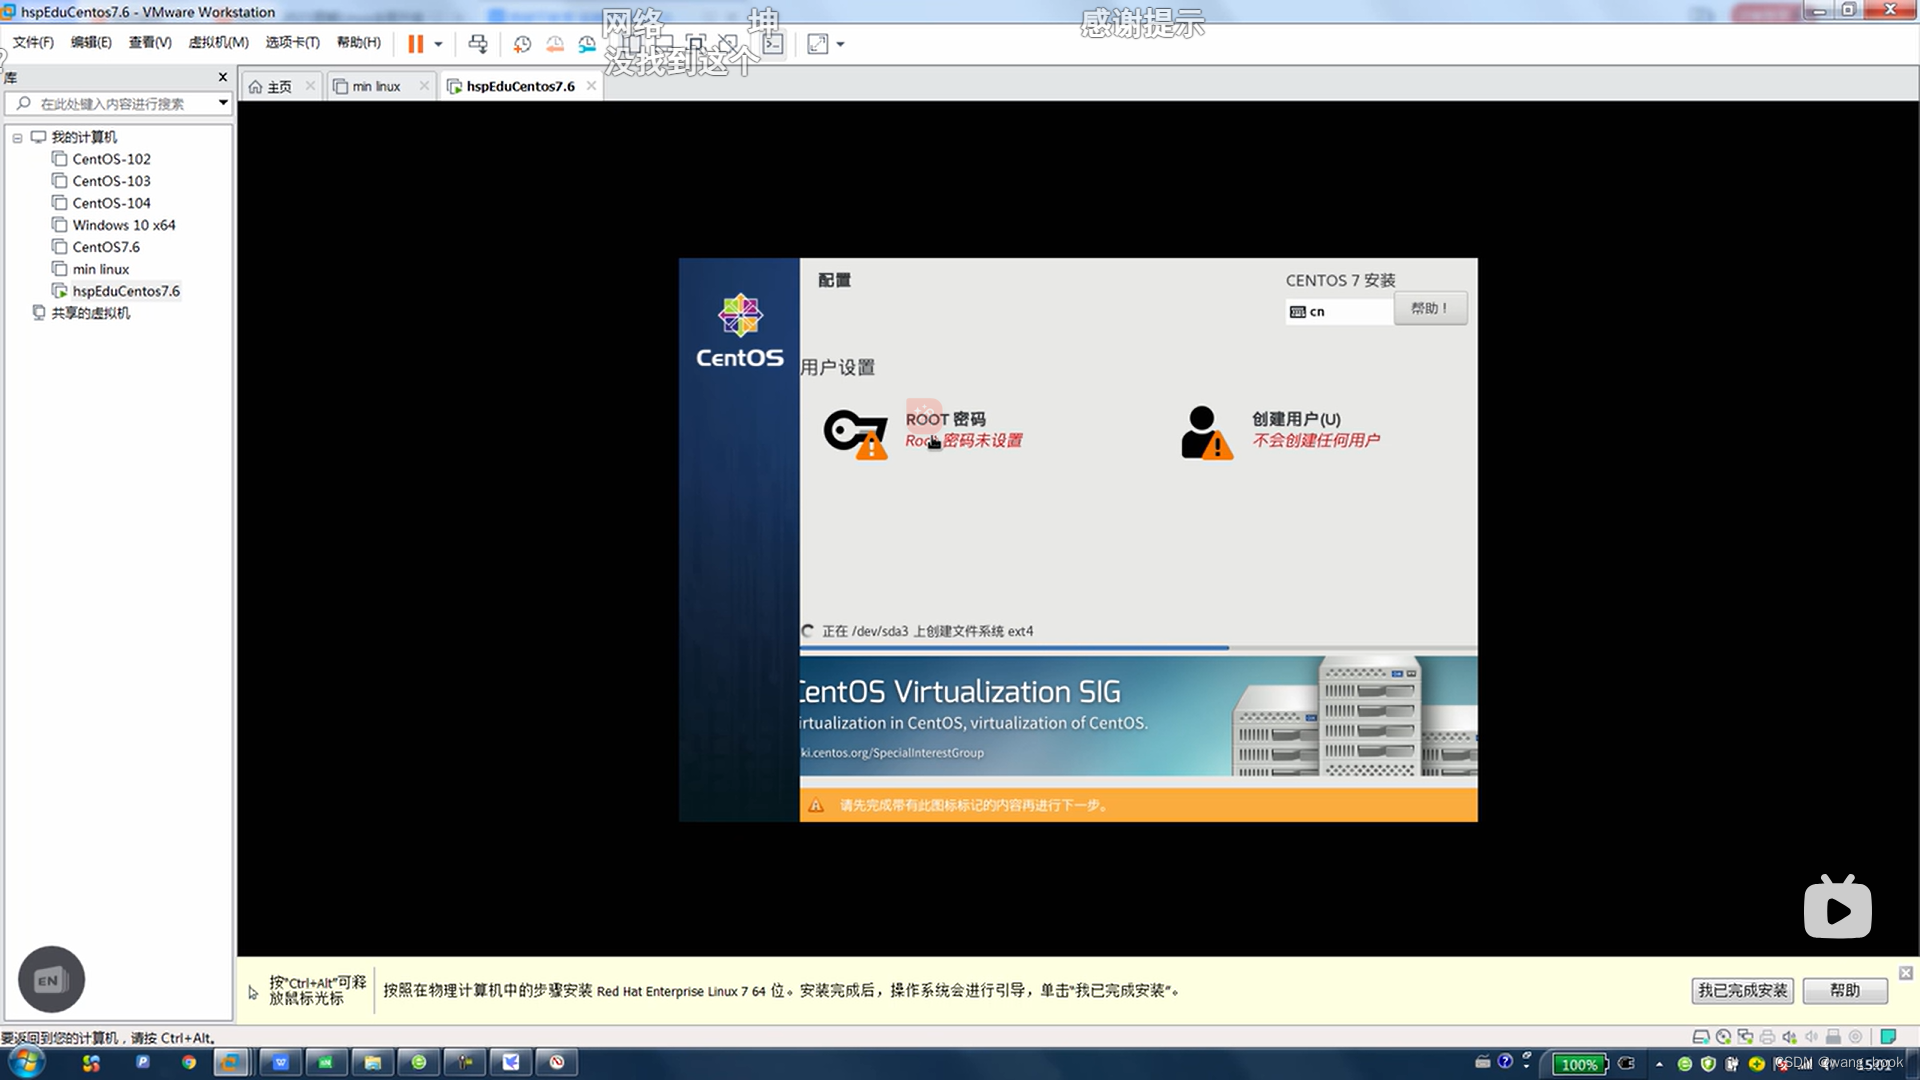Open the 文件(F) menu
This screenshot has height=1080, width=1920.
(x=33, y=42)
